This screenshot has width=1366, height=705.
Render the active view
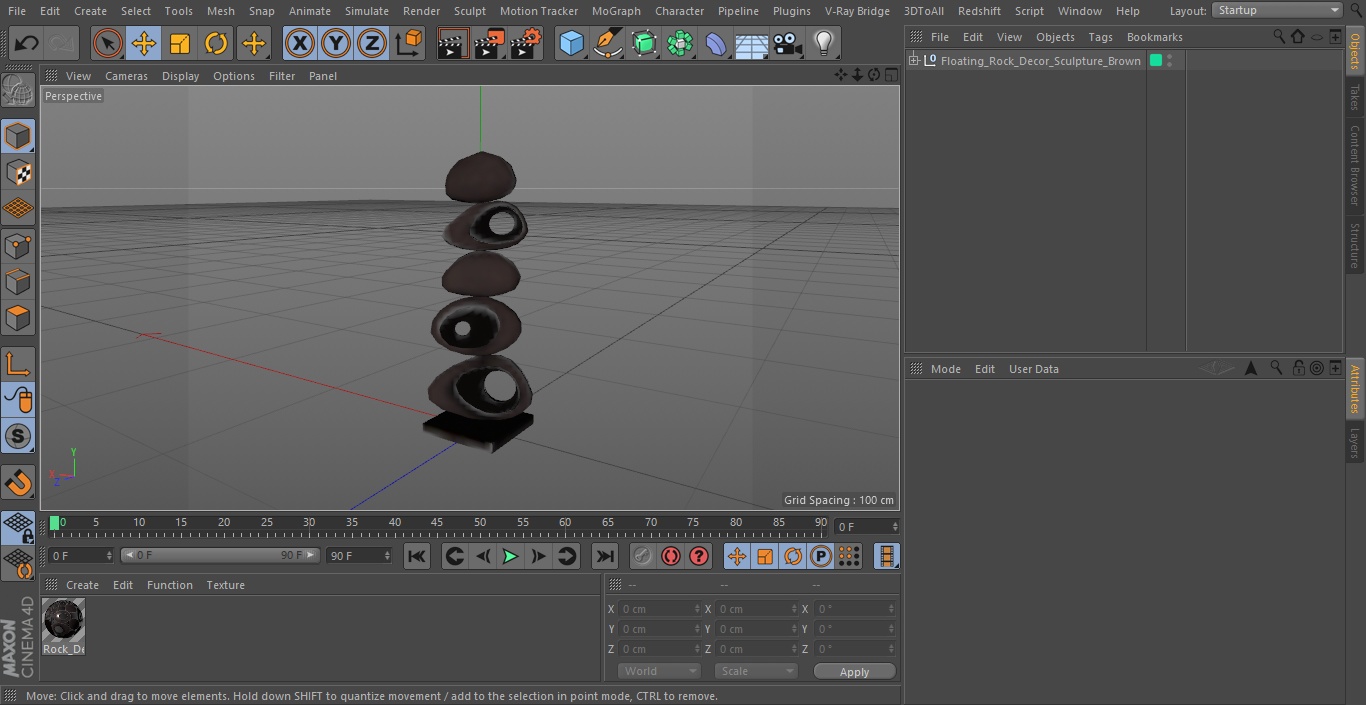(x=453, y=43)
